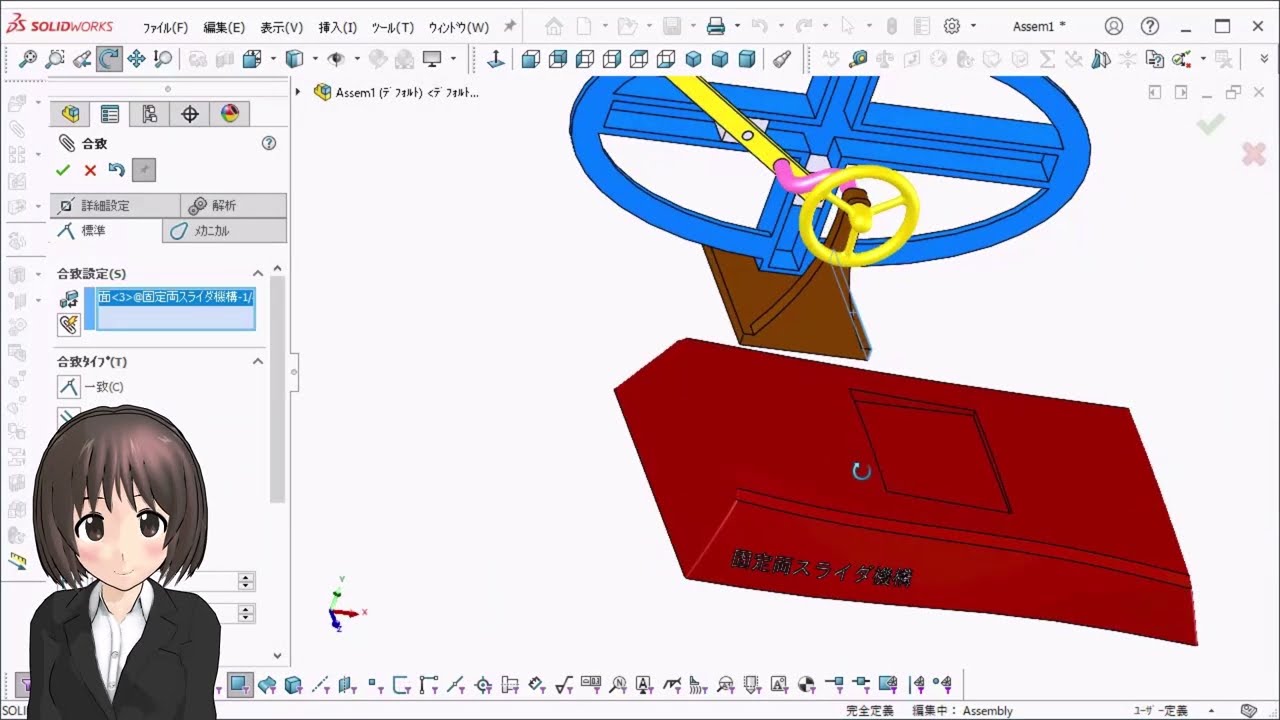The width and height of the screenshot is (1280, 720).
Task: Choose the Zoom In/Out tool
Action: [x=163, y=60]
